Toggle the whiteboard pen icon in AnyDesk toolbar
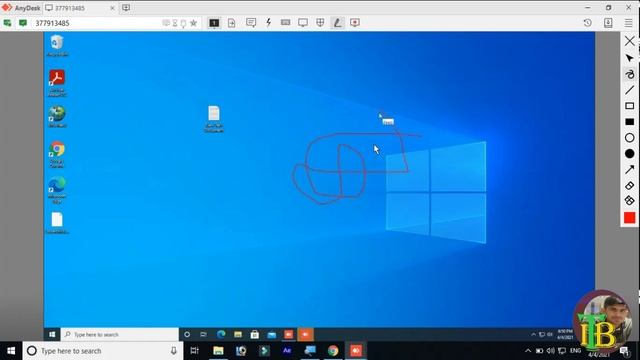The width and height of the screenshot is (640, 360). (337, 23)
